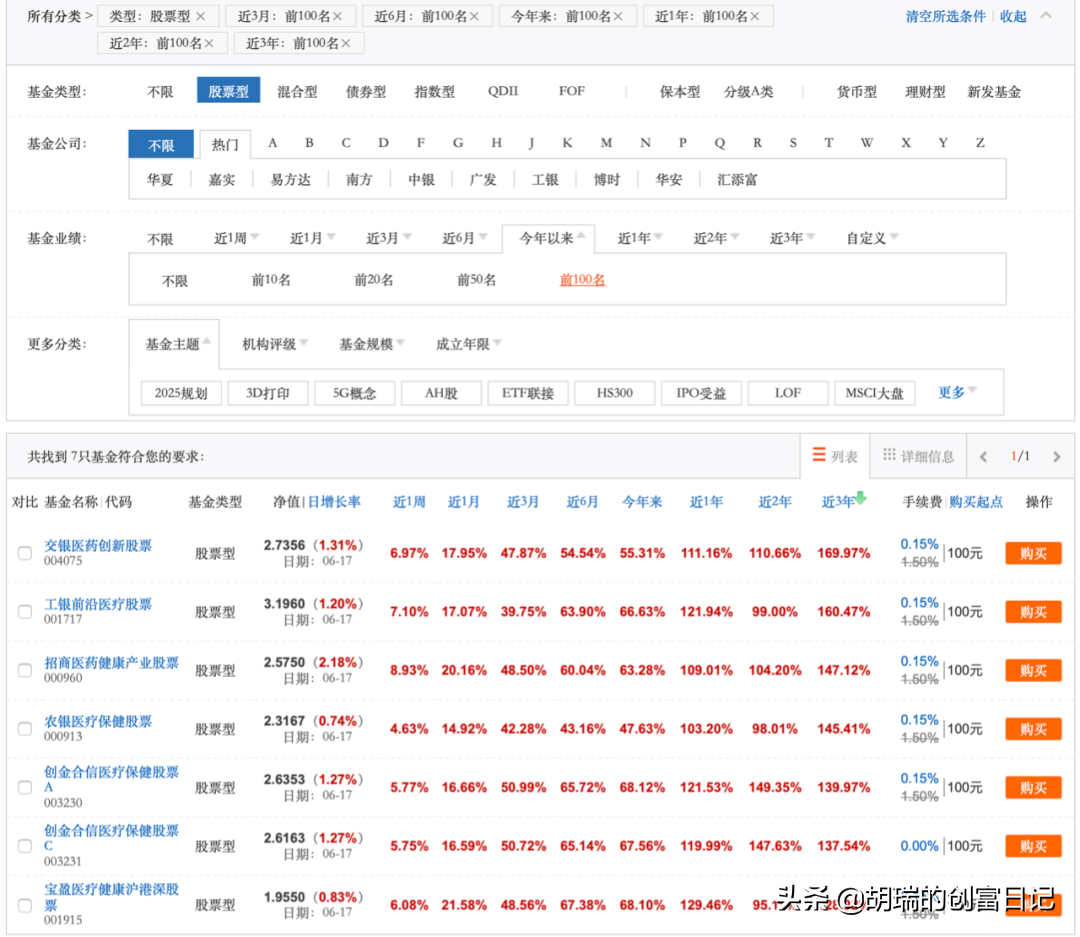This screenshot has width=1080, height=937.
Task: Sort by 购买起点 column header
Action: tap(975, 502)
